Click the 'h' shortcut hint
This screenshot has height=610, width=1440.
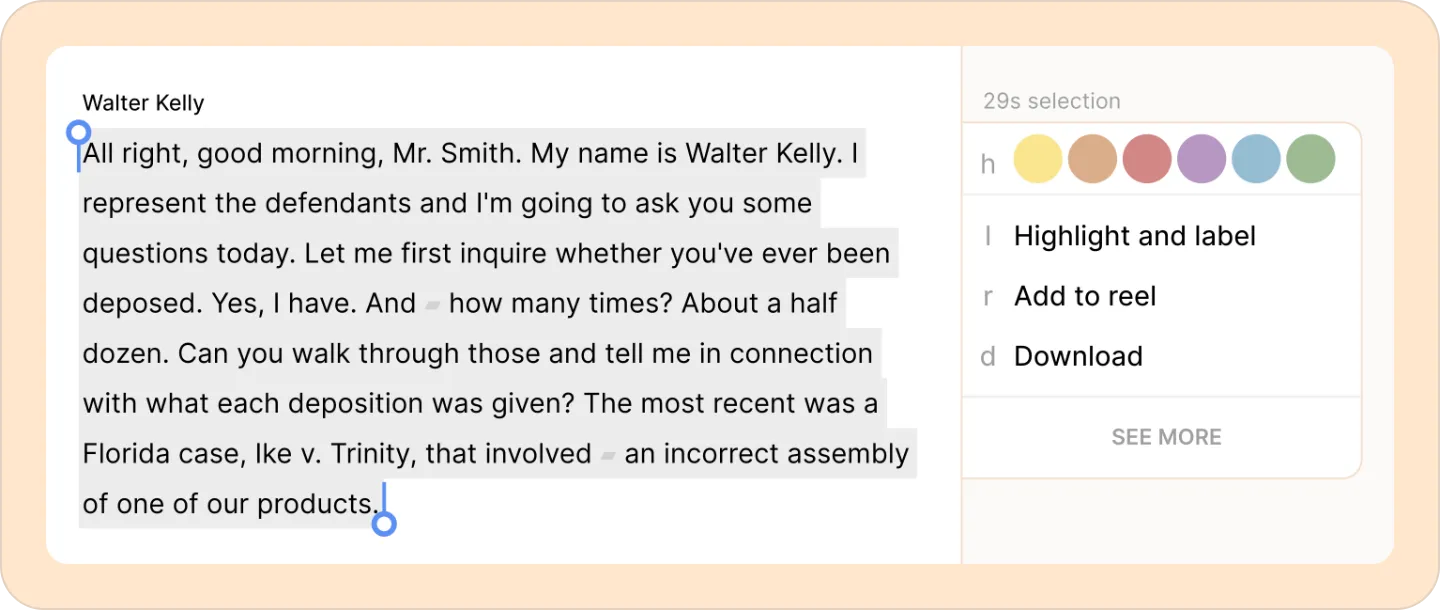[988, 164]
